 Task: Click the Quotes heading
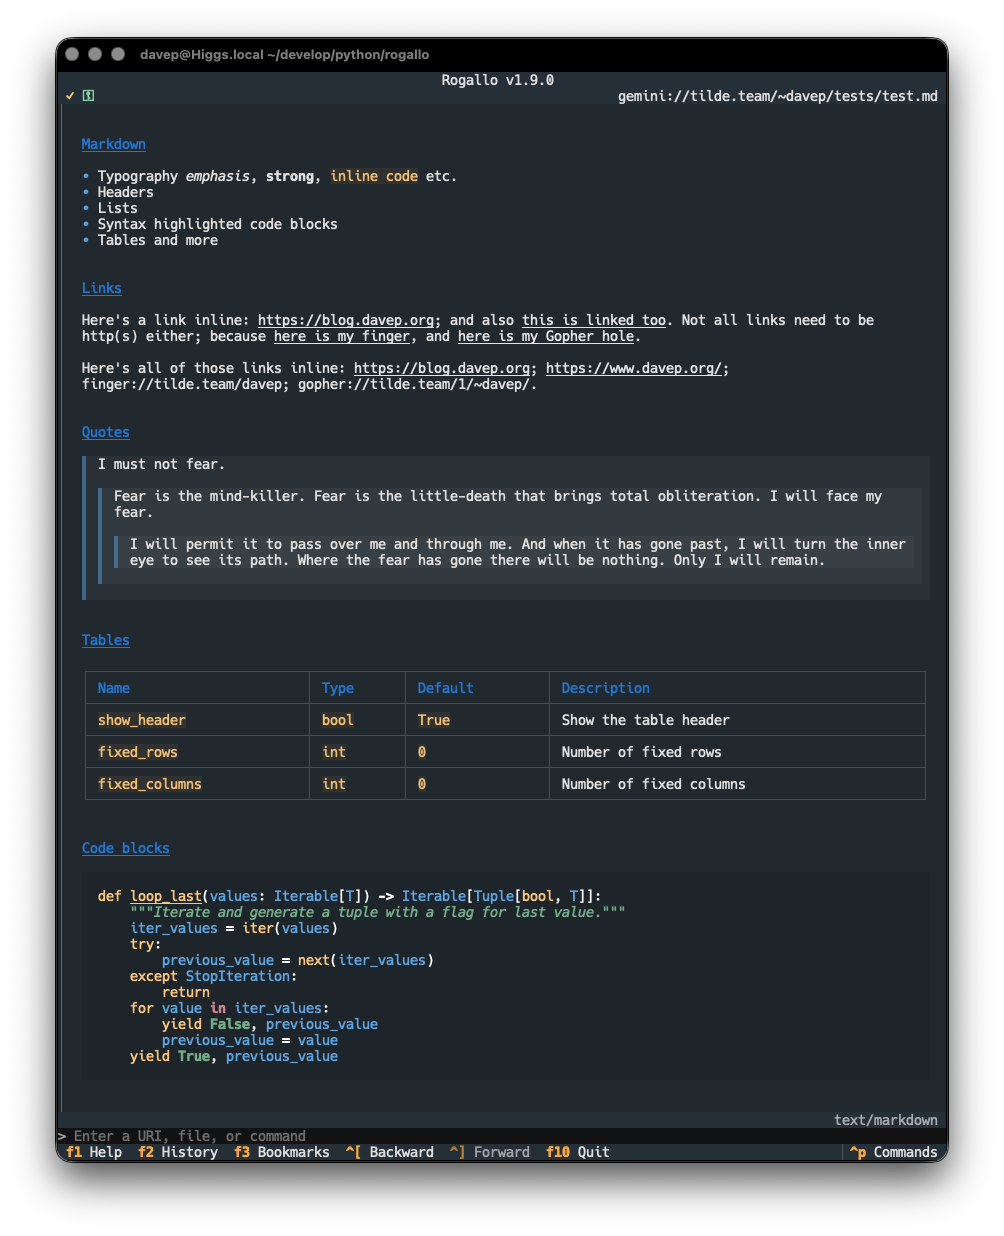(106, 432)
